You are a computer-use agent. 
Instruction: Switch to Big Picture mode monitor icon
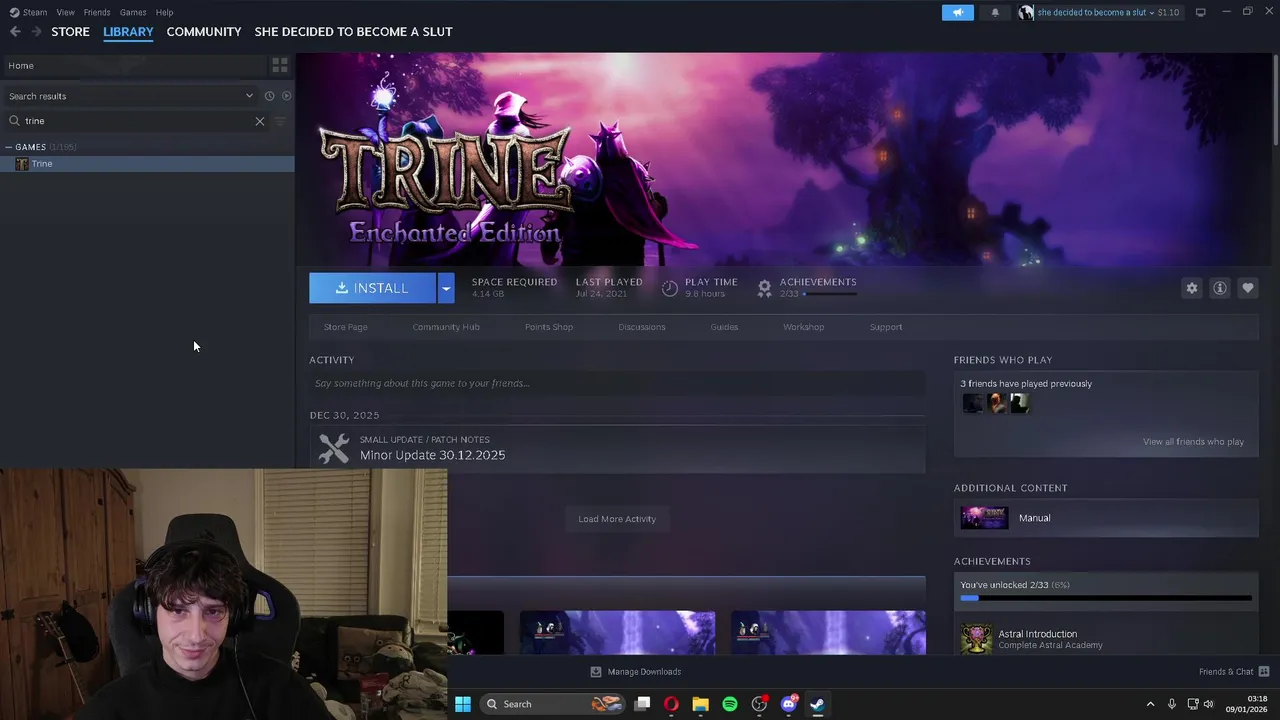[1200, 12]
